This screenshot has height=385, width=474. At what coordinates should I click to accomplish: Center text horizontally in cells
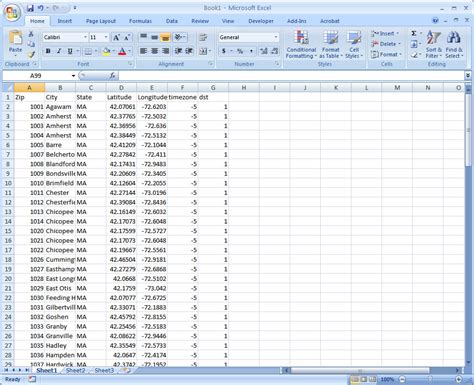click(154, 51)
